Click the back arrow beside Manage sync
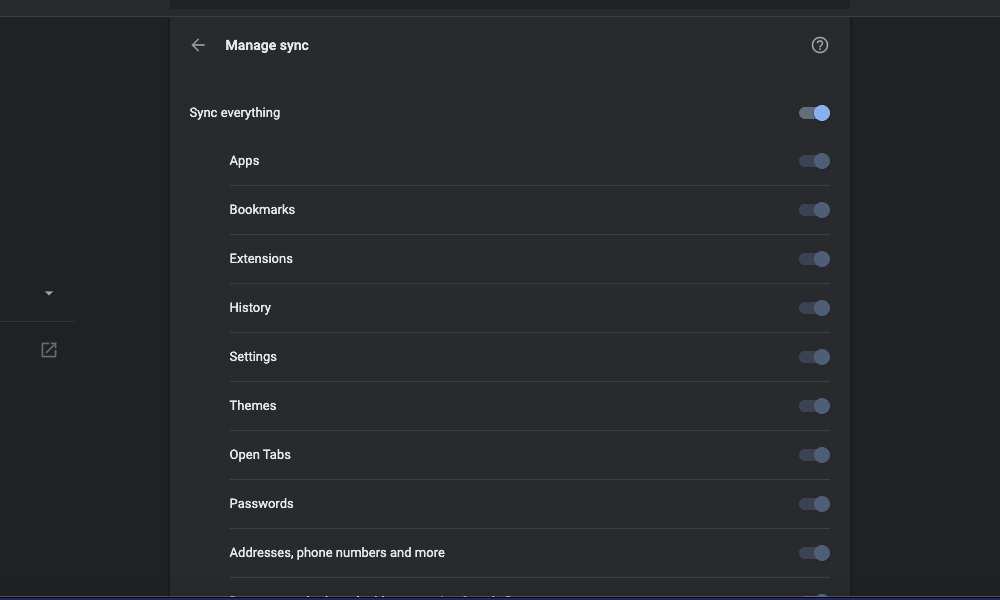Viewport: 1000px width, 600px height. (198, 45)
